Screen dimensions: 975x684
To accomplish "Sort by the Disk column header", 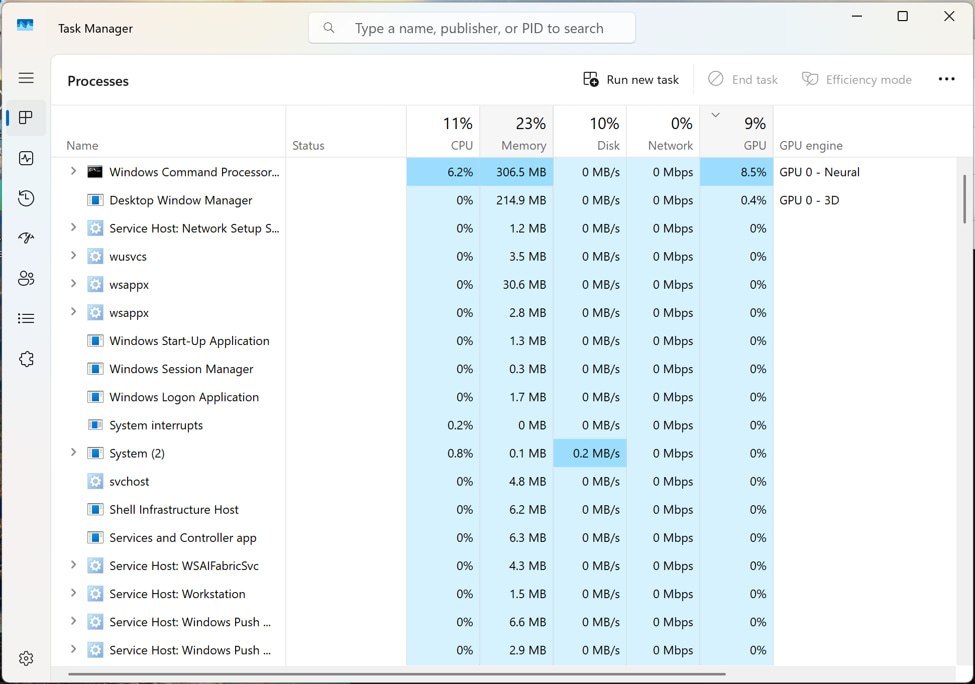I will click(590, 132).
